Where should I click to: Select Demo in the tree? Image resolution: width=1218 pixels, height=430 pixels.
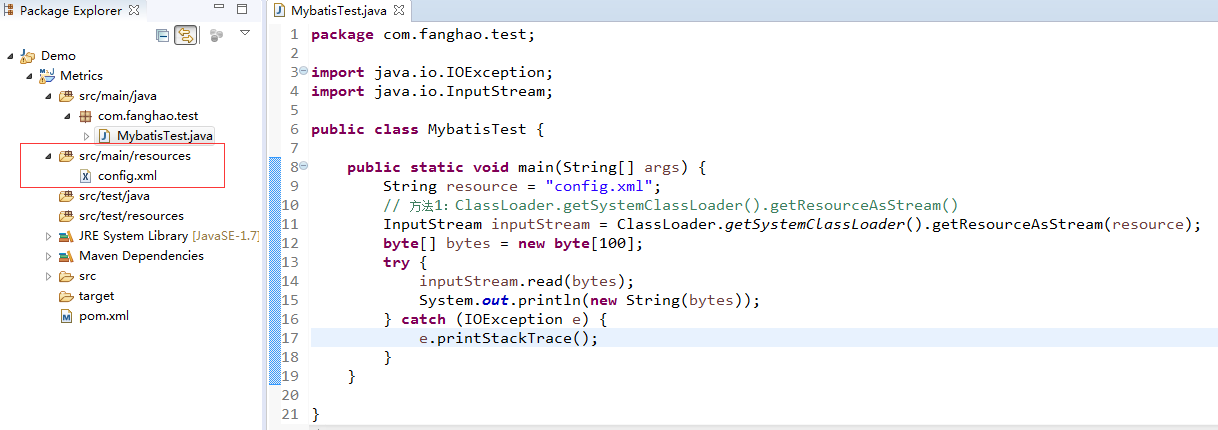pyautogui.click(x=58, y=56)
